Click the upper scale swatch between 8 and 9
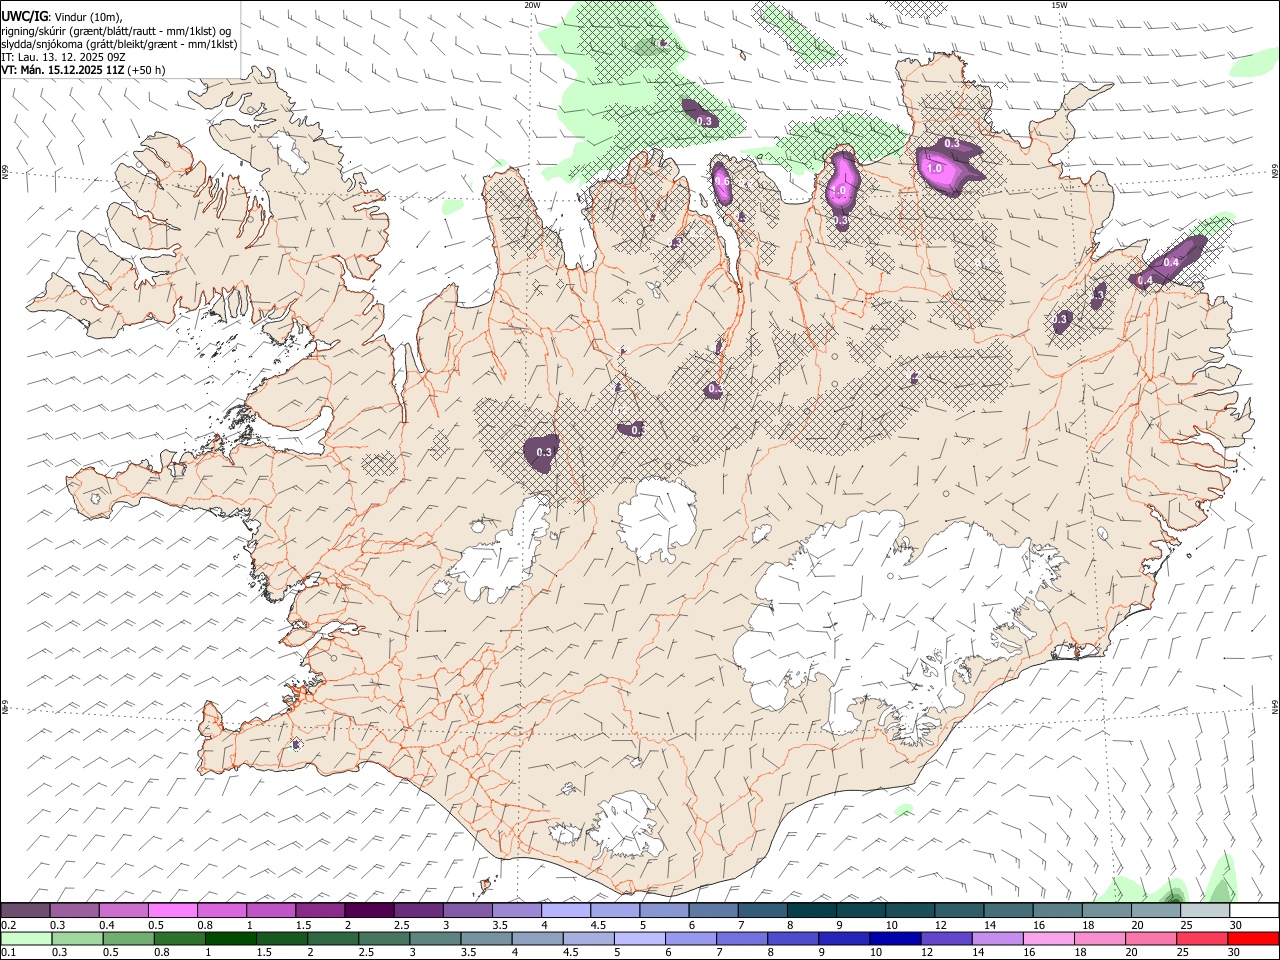The width and height of the screenshot is (1280, 960). pos(811,910)
